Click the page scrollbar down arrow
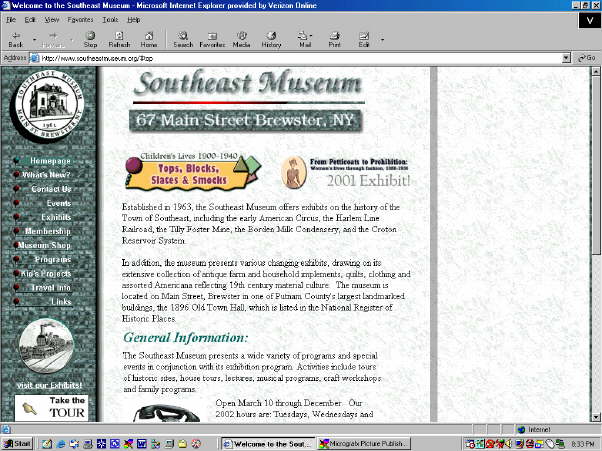This screenshot has width=602, height=451. click(x=595, y=417)
